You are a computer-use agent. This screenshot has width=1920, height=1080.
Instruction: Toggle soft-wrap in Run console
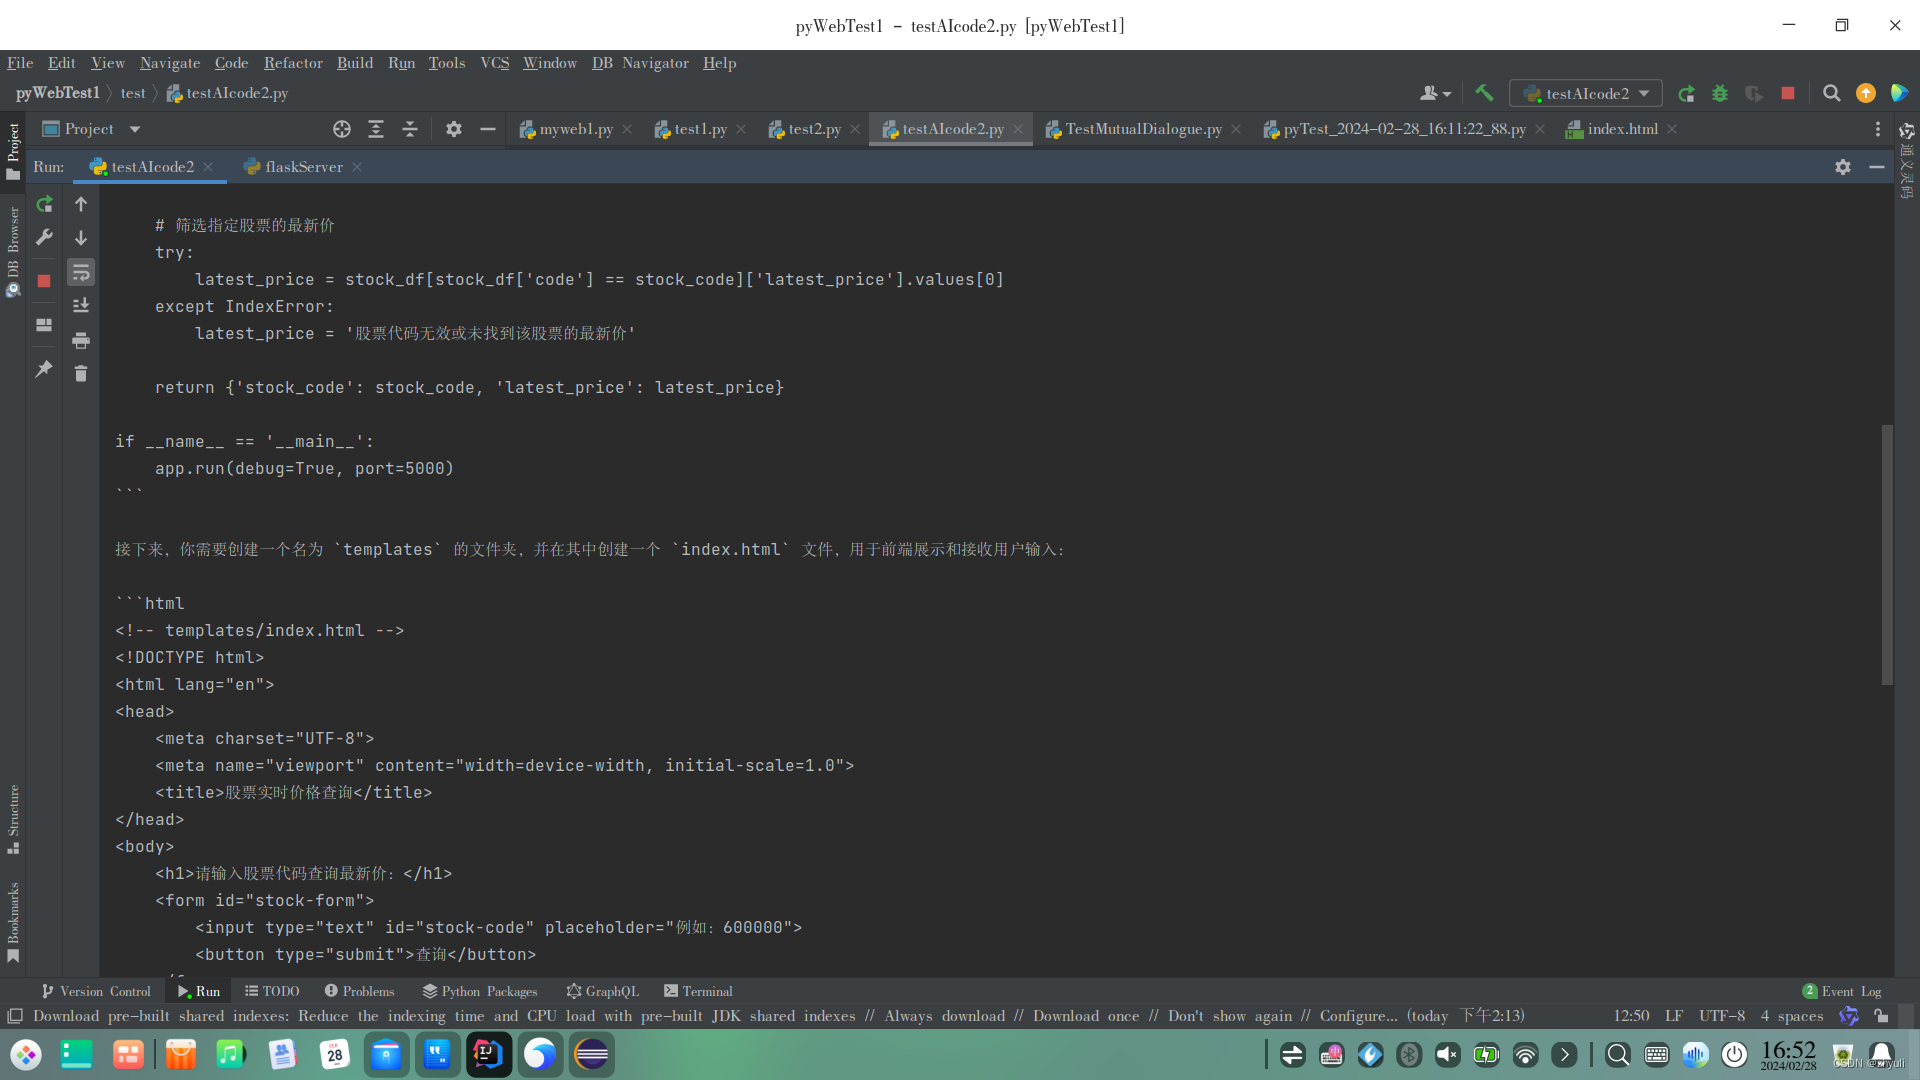pos(81,272)
